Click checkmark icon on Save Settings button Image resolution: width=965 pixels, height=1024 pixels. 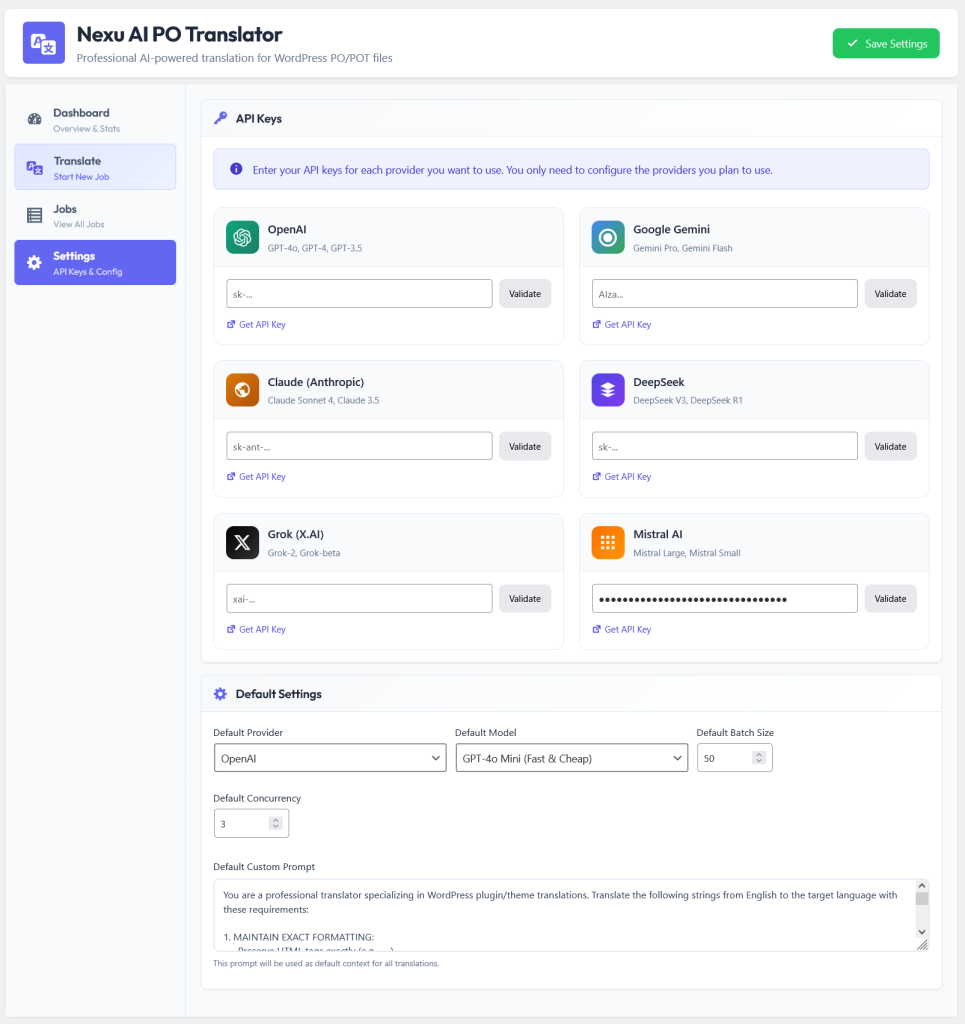click(852, 43)
